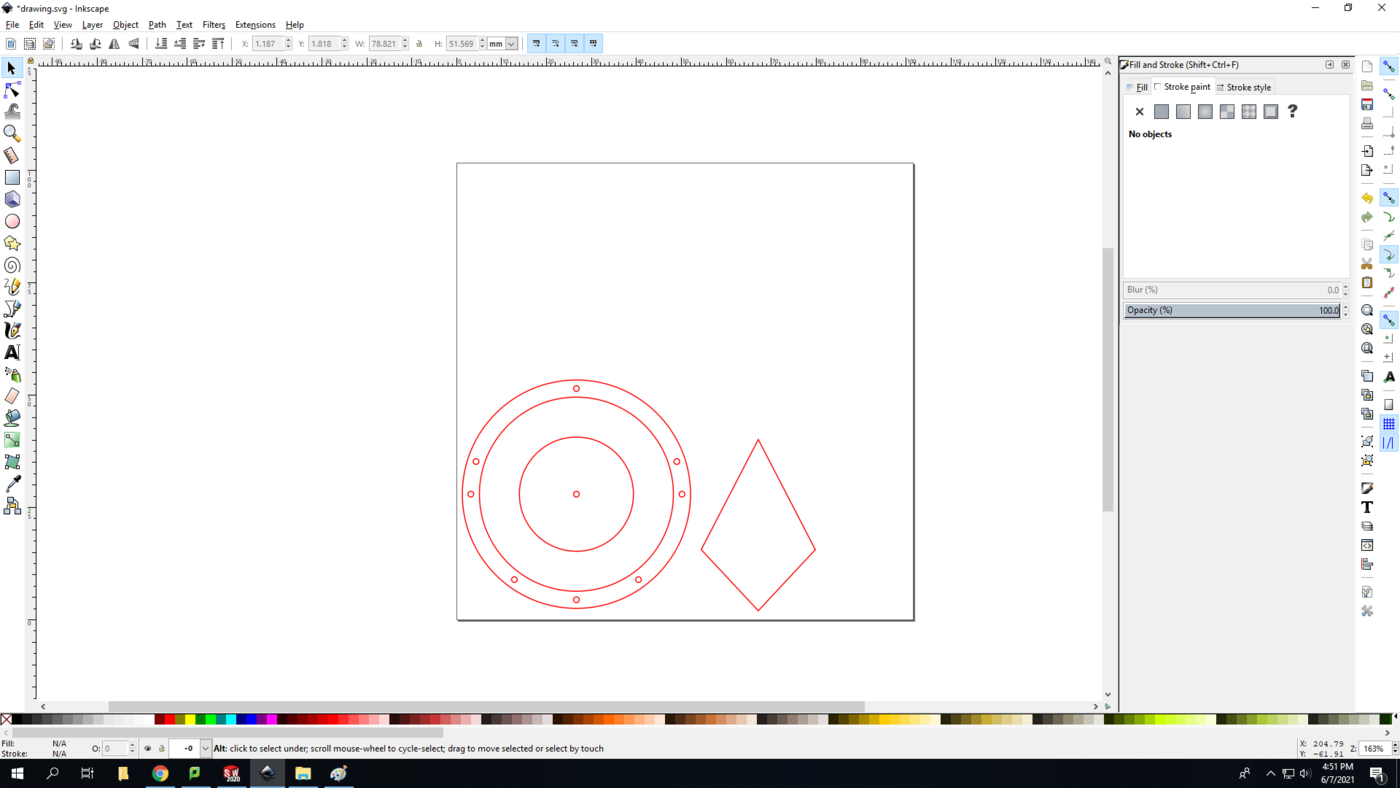Click the Opacity percent slider bar
The image size is (1400, 788).
(x=1232, y=311)
